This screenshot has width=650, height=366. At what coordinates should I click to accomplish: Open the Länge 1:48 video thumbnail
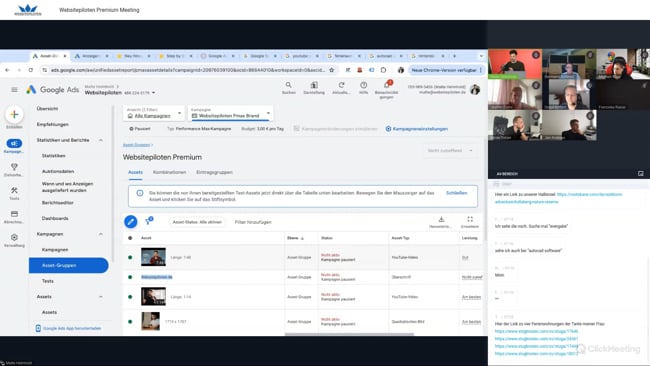pos(153,257)
